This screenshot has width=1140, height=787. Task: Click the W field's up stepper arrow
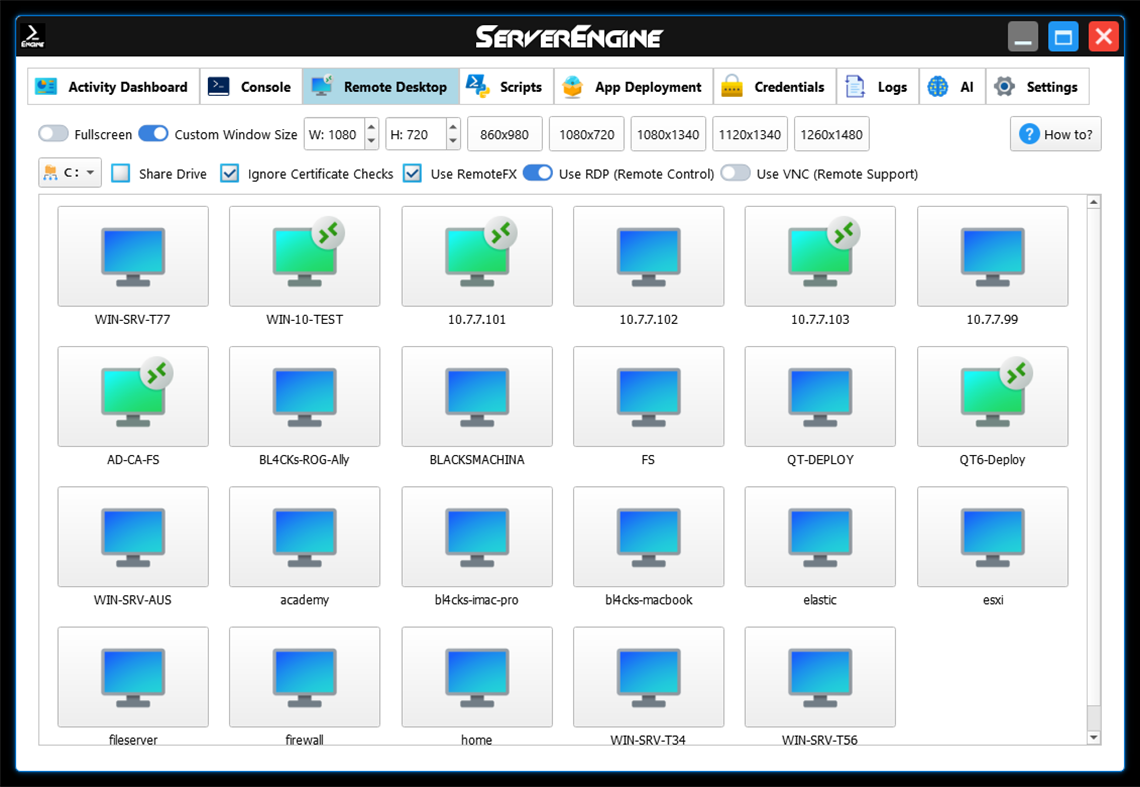pyautogui.click(x=370, y=128)
